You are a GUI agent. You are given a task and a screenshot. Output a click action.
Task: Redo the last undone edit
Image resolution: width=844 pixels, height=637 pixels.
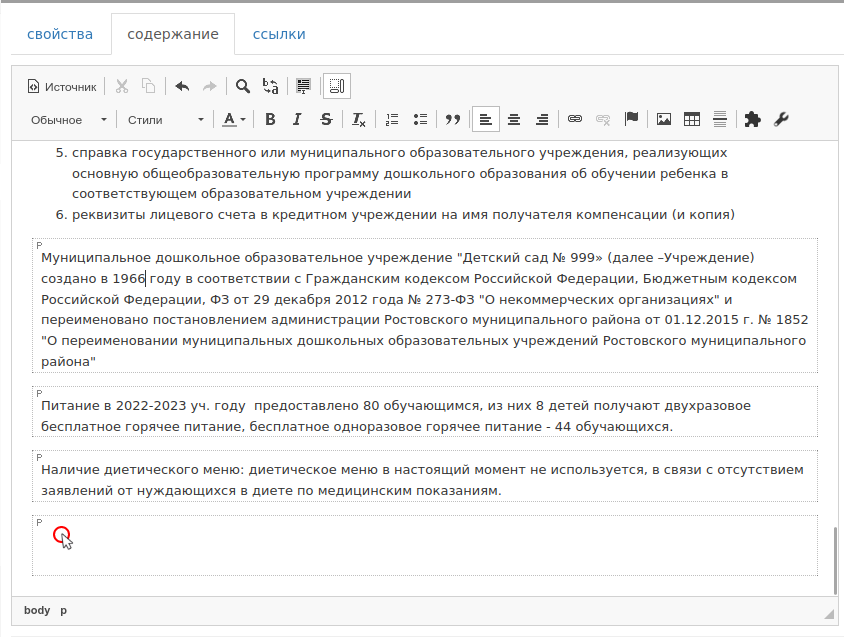209,86
